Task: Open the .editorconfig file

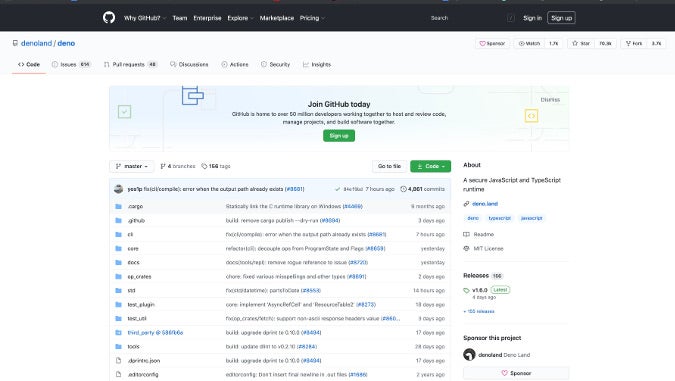Action: (143, 375)
